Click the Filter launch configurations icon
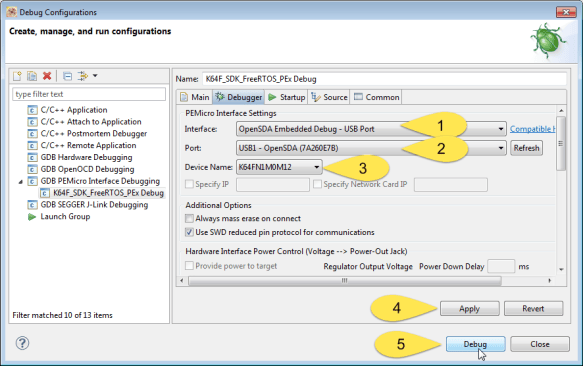583x366 pixels. tap(82, 76)
